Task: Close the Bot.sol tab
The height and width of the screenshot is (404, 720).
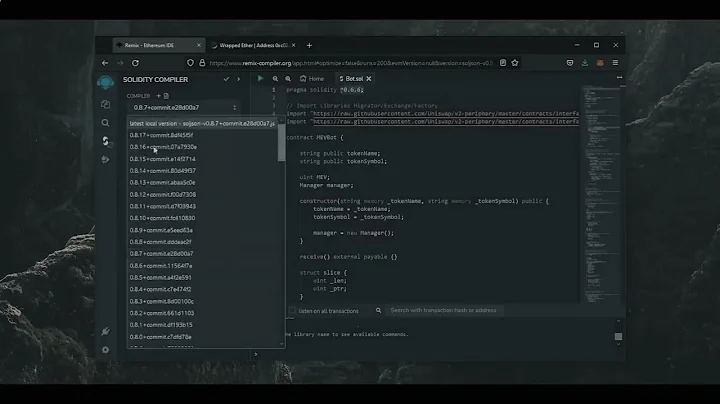Action: coord(369,79)
